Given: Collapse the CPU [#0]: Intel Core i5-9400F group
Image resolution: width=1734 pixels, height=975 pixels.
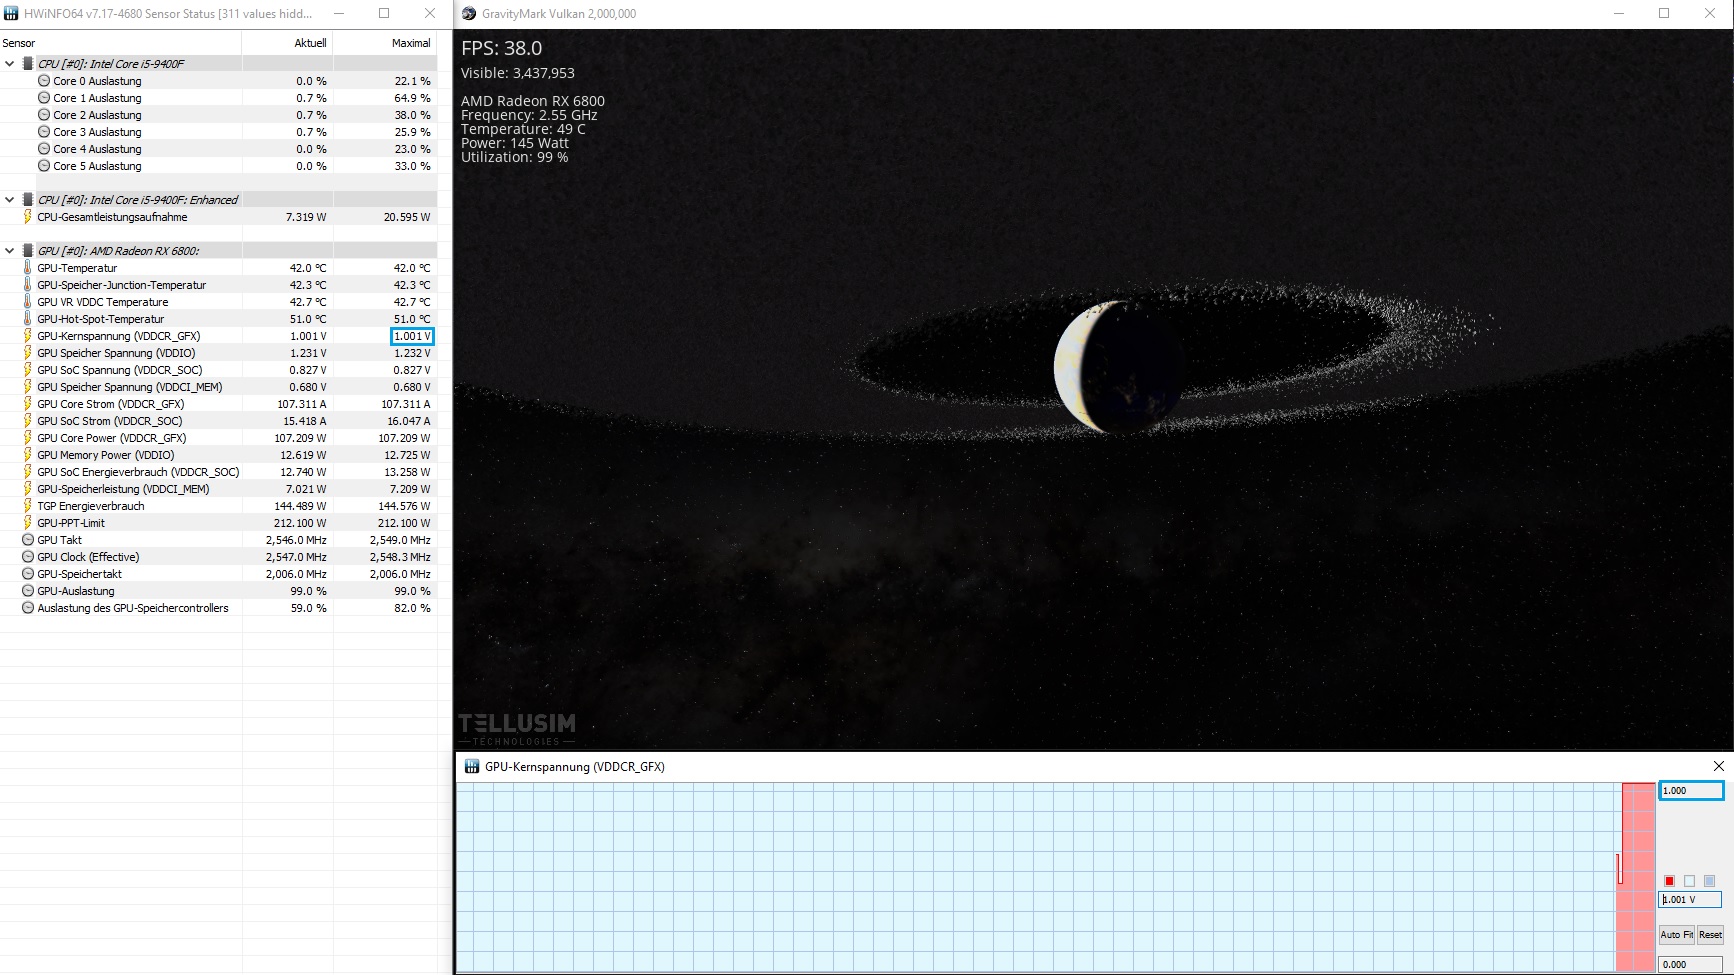Looking at the screenshot, I should tap(10, 64).
